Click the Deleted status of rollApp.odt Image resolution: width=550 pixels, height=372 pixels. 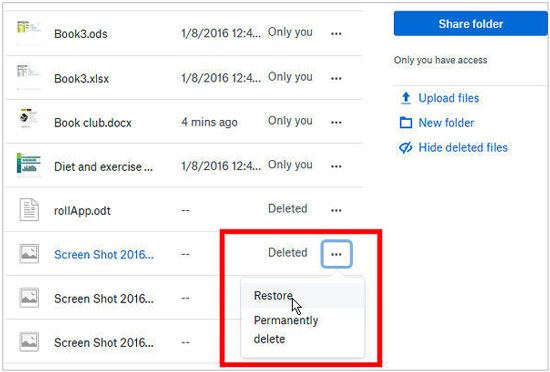click(x=288, y=209)
